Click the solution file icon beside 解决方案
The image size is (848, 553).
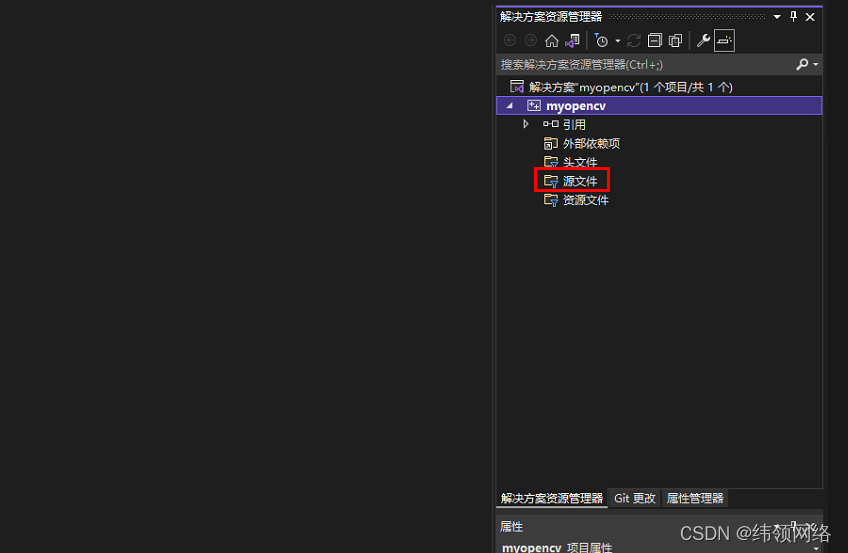[517, 86]
